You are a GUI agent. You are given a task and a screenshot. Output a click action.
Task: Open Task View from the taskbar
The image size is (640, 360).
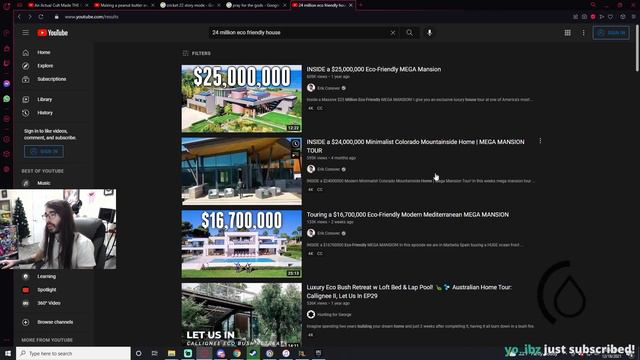tap(155, 353)
